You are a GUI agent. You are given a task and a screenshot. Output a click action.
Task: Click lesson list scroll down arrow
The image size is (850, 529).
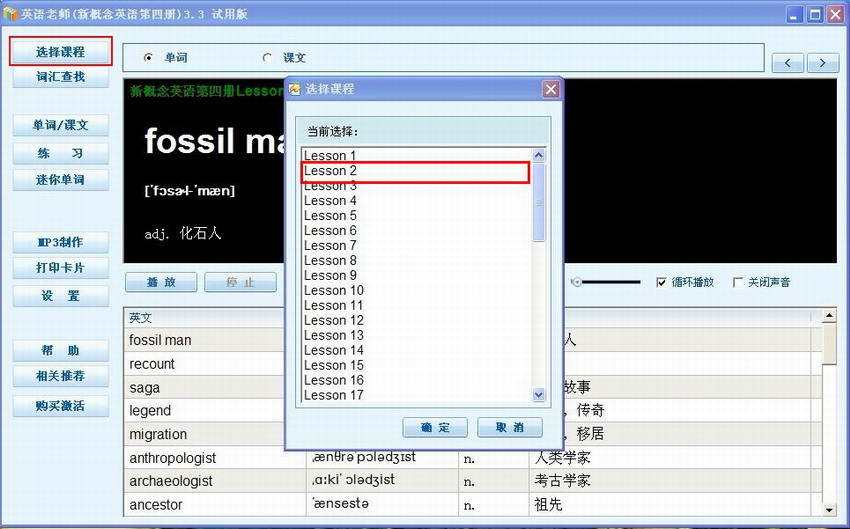click(x=538, y=395)
